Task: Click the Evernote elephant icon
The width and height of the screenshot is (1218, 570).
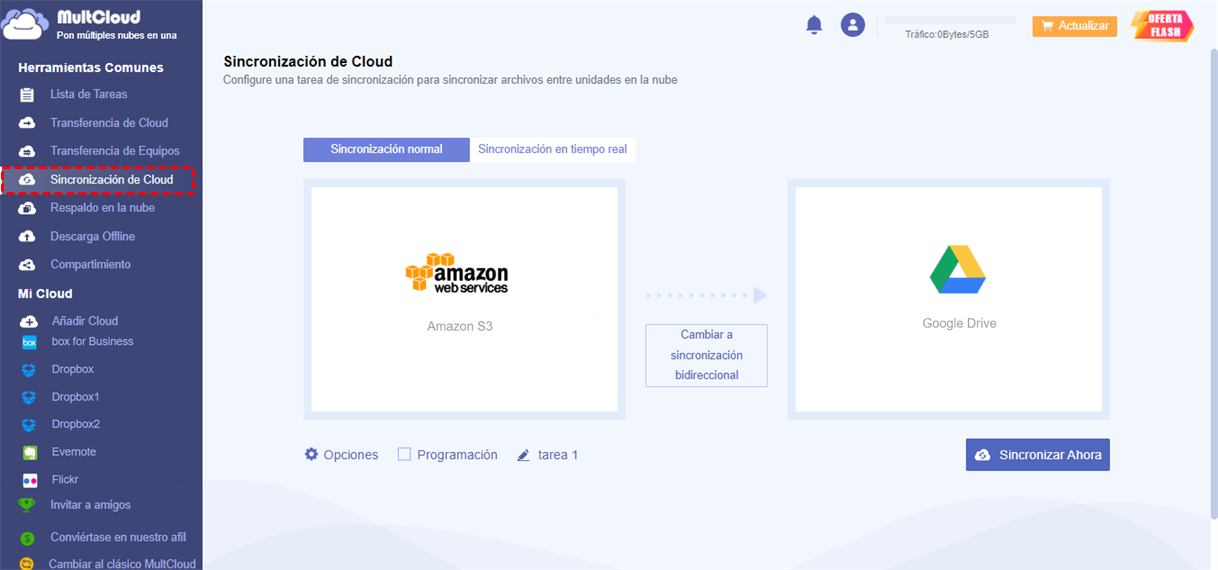Action: 30,452
